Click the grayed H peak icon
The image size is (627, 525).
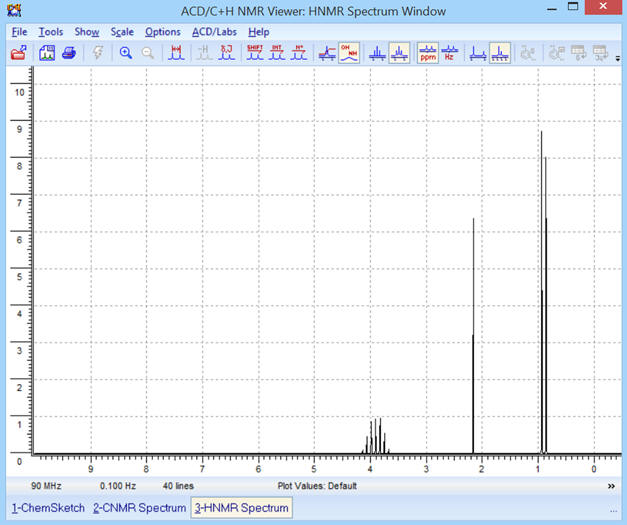[204, 53]
